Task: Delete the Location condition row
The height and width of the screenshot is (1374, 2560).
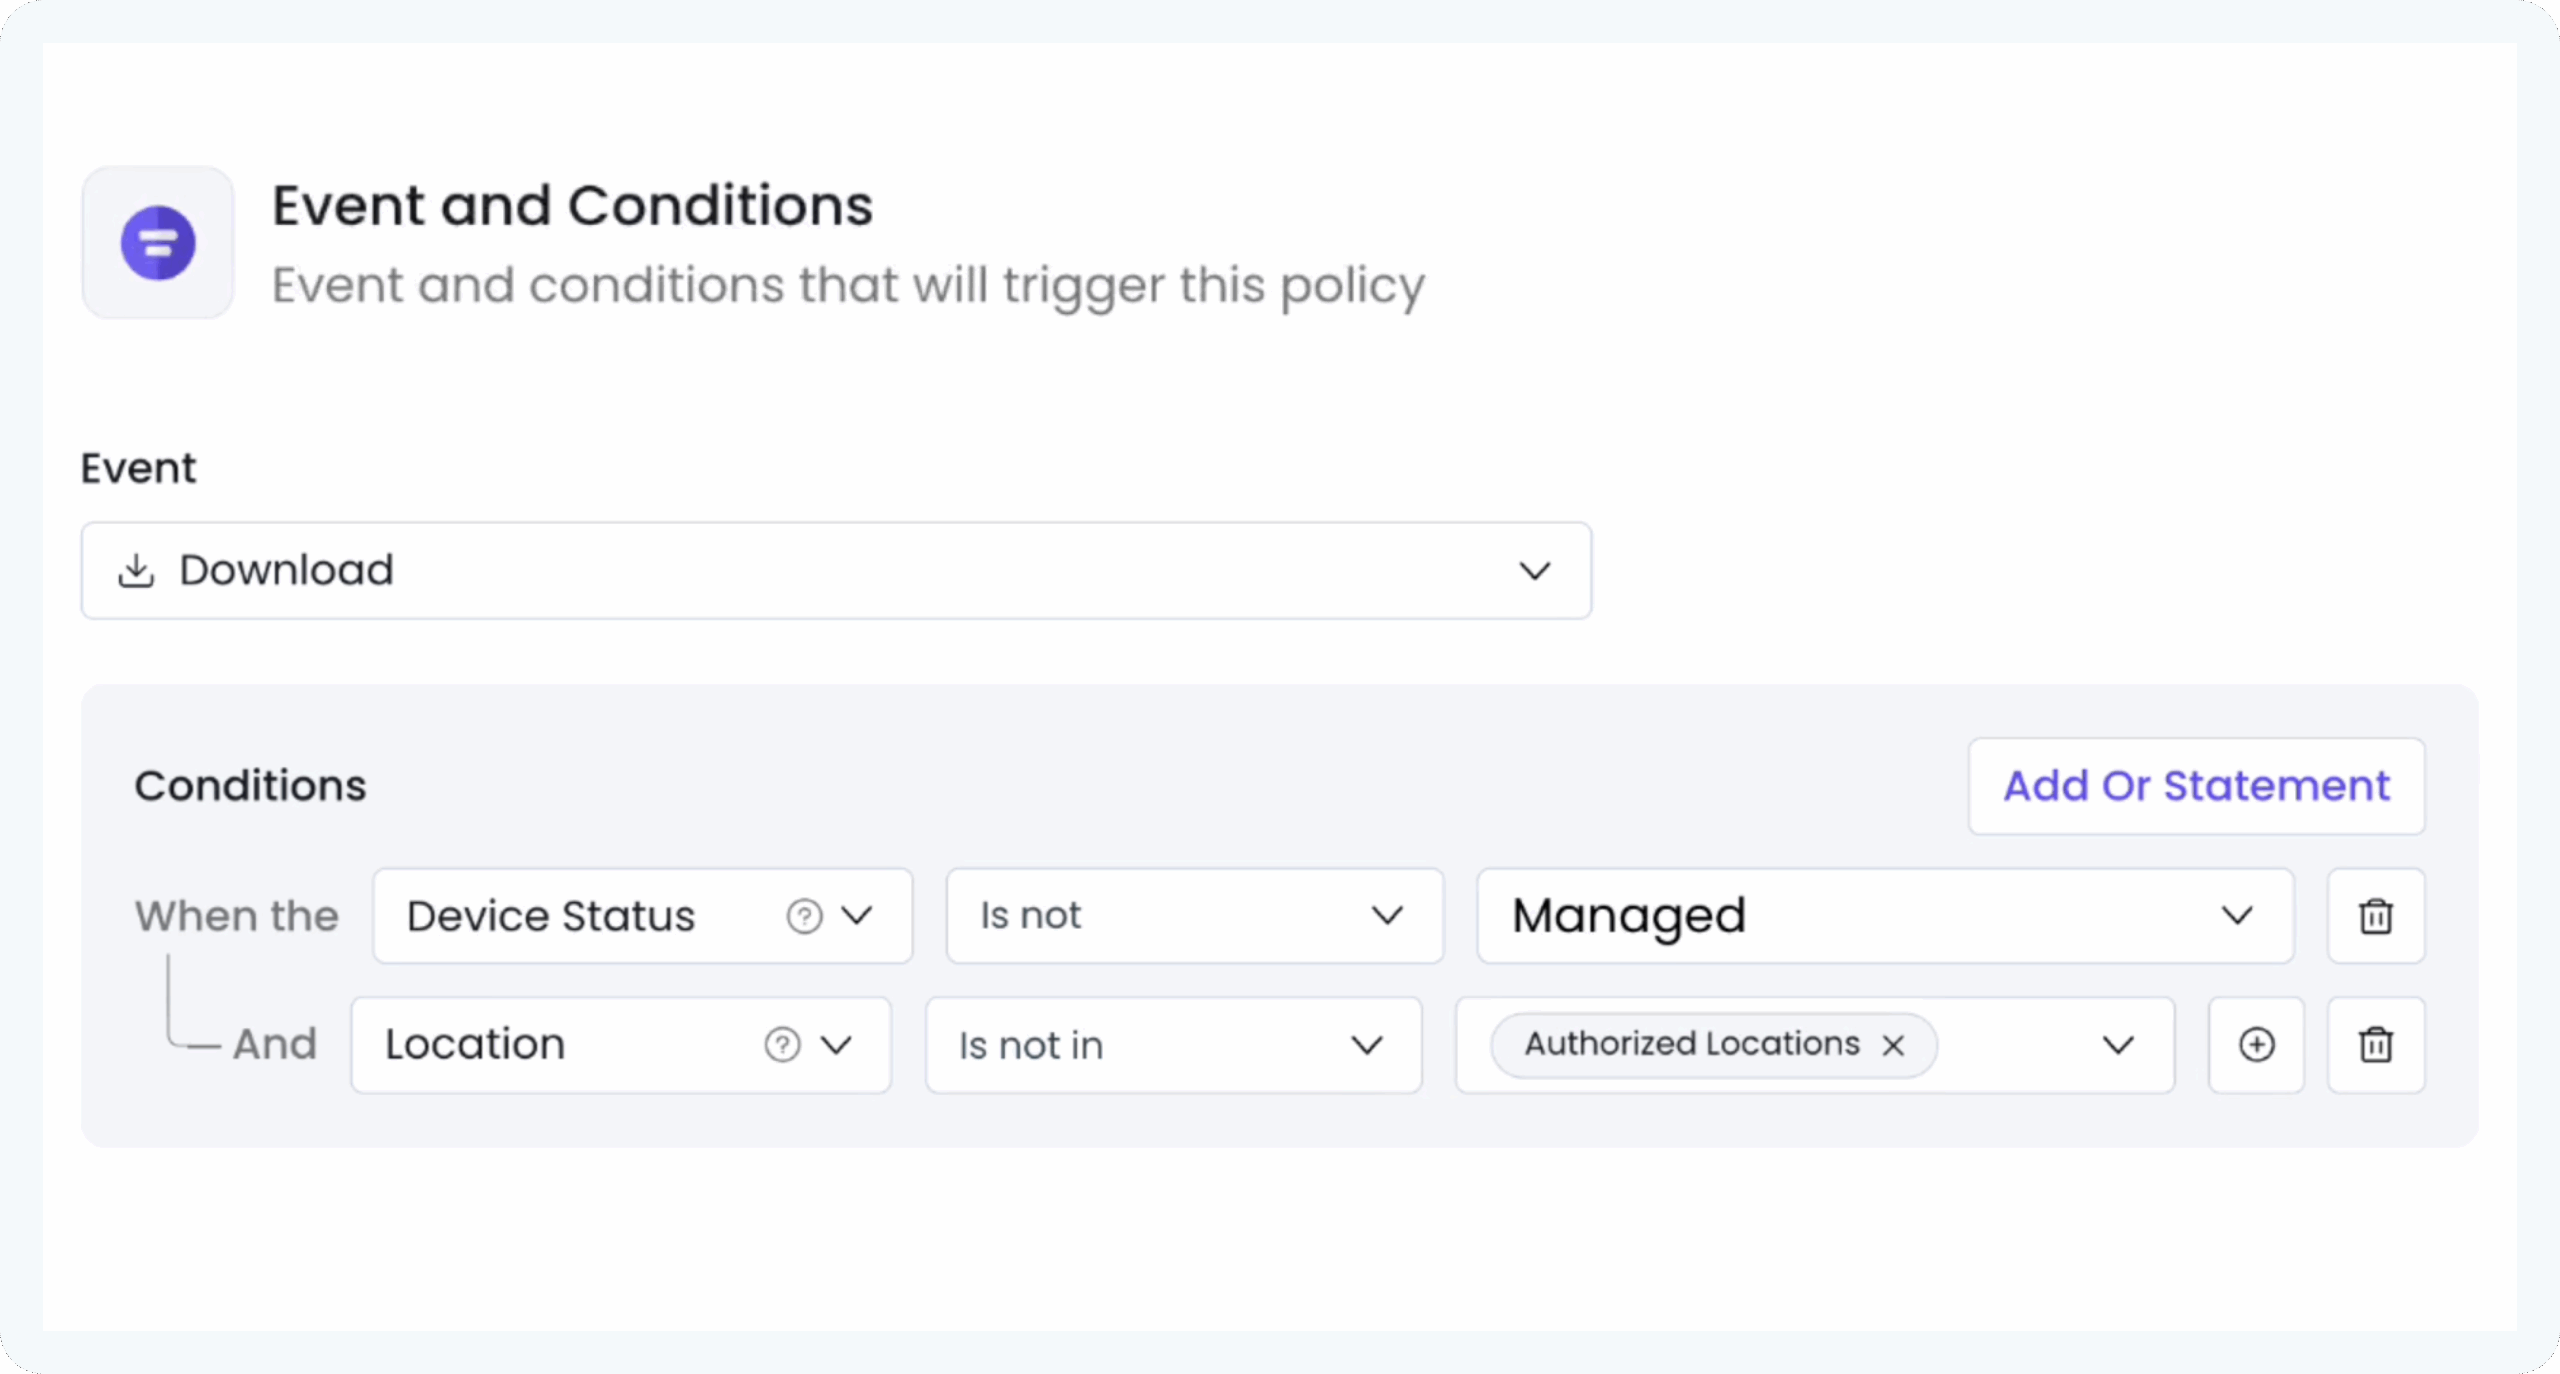Action: pos(2376,1045)
